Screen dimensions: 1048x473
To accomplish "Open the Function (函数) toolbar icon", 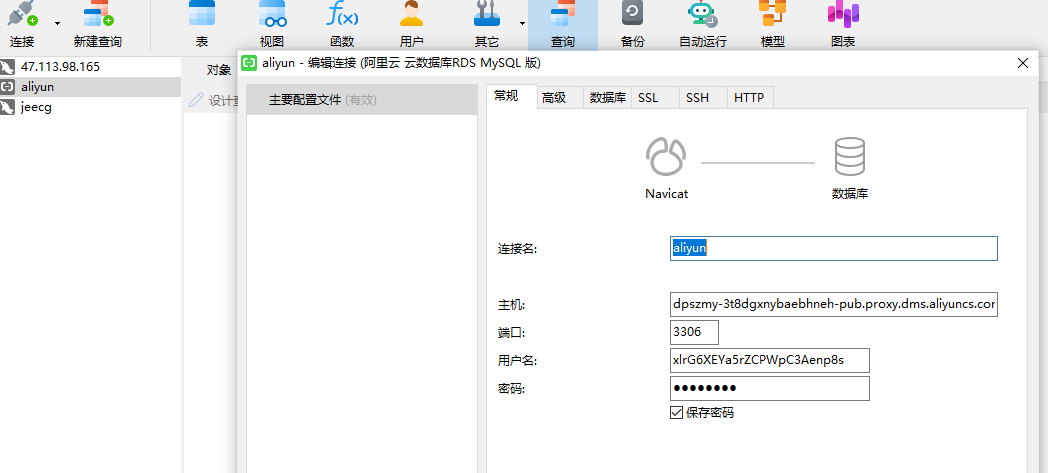I will coord(342,13).
